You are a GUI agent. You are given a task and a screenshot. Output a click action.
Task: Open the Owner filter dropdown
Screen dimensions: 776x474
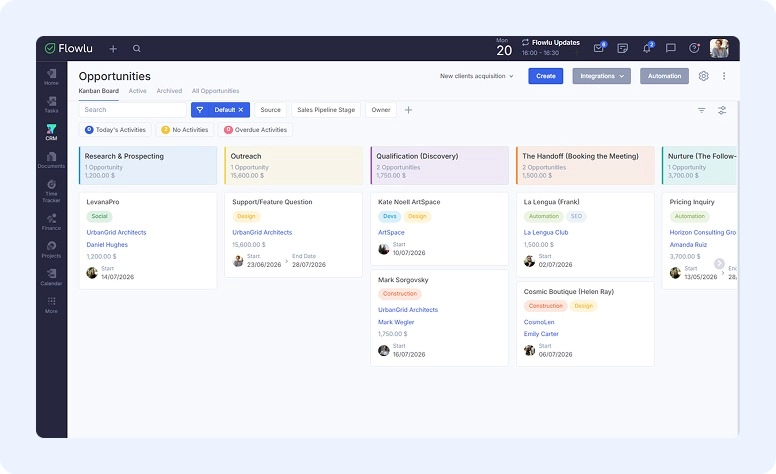[x=381, y=110]
